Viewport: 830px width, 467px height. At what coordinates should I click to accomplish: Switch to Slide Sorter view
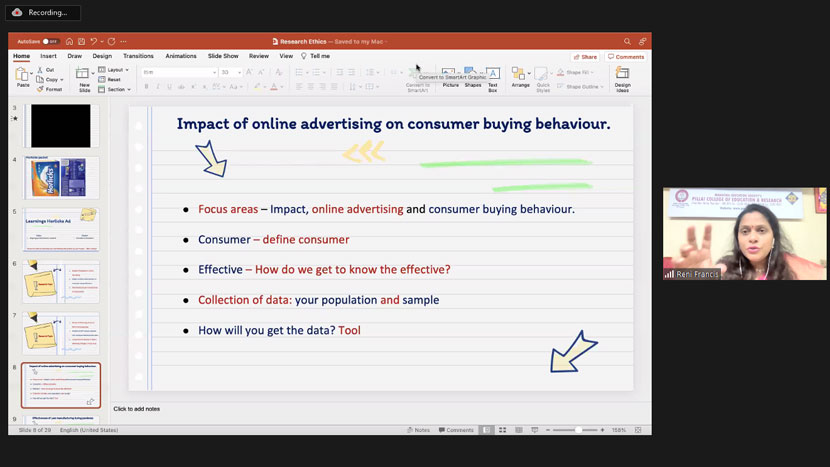click(x=502, y=430)
